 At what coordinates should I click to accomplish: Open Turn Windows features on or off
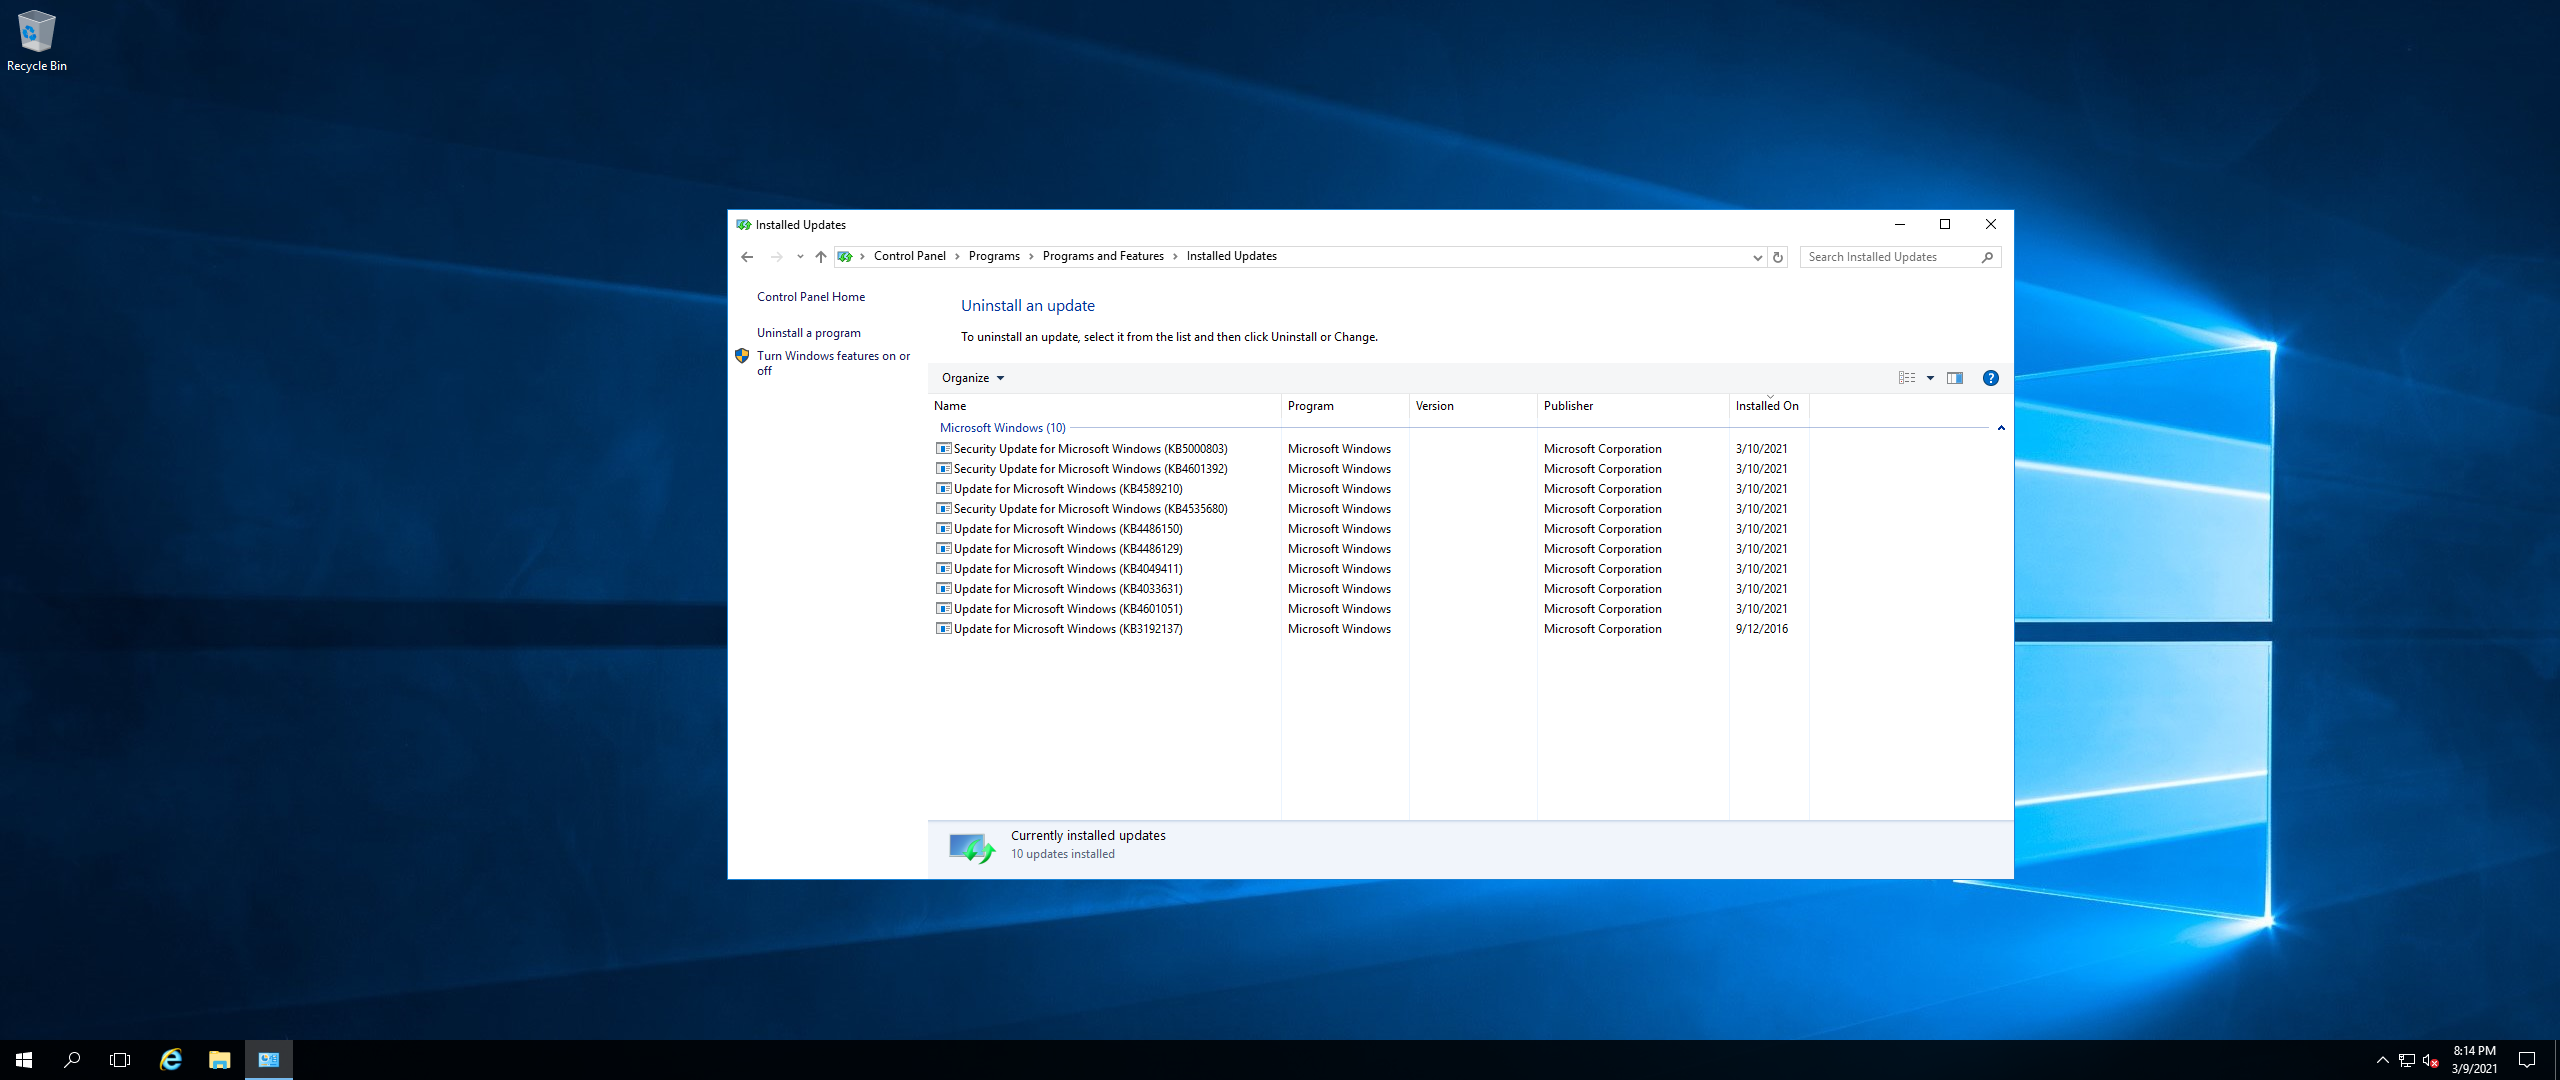pos(833,363)
